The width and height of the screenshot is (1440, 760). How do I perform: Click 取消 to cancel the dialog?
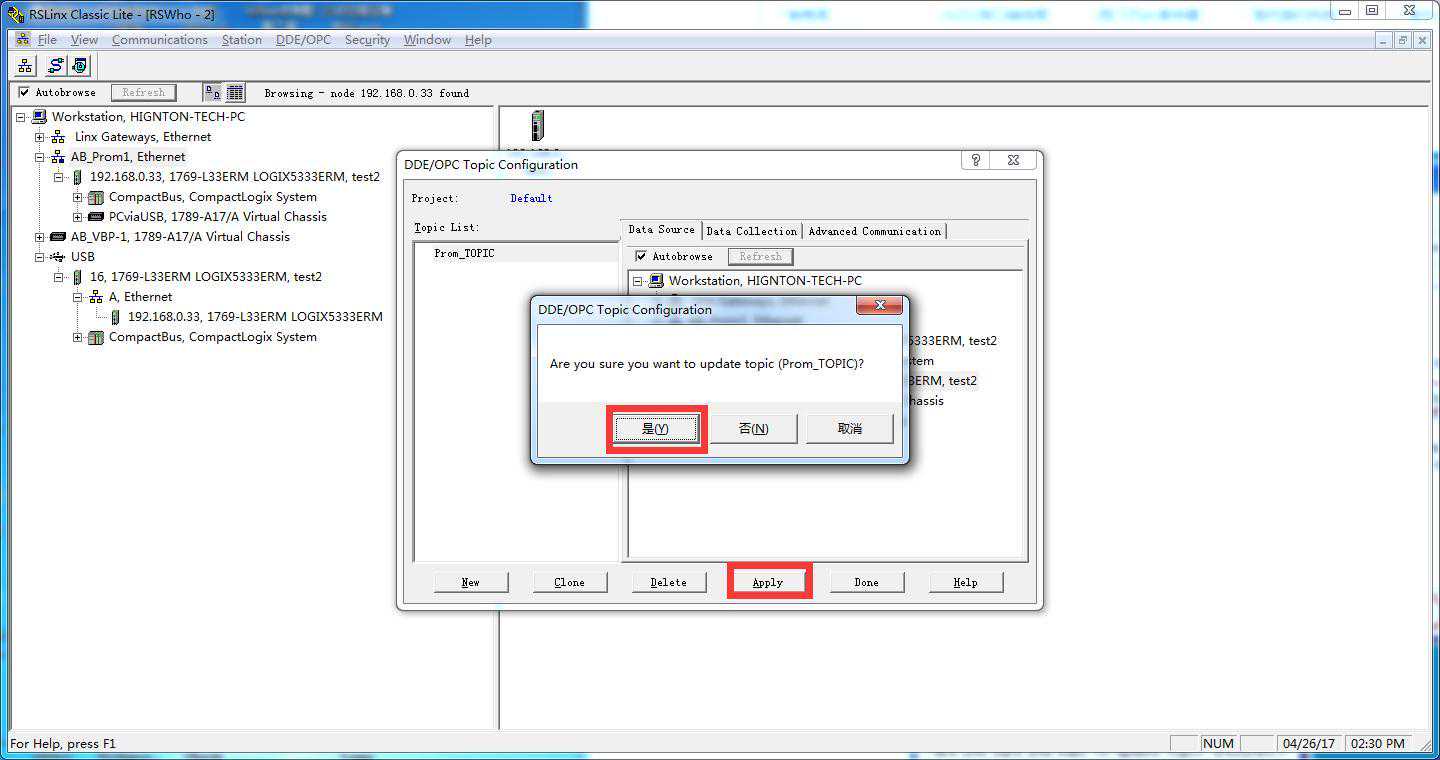coord(849,429)
